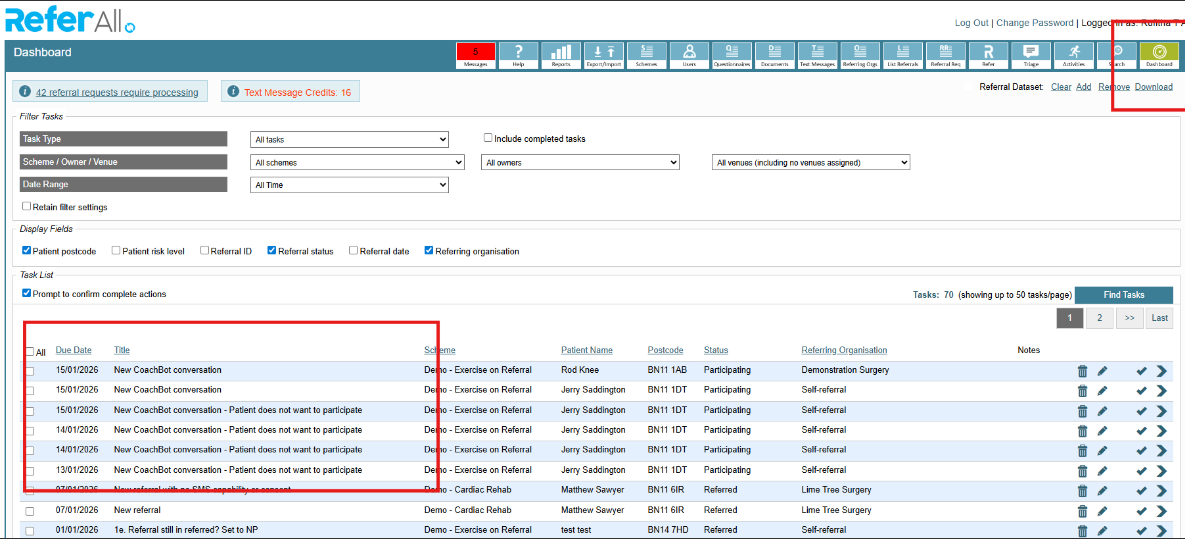This screenshot has width=1185, height=539.
Task: Delete the Rod Knee task with trash icon
Action: [x=1082, y=371]
